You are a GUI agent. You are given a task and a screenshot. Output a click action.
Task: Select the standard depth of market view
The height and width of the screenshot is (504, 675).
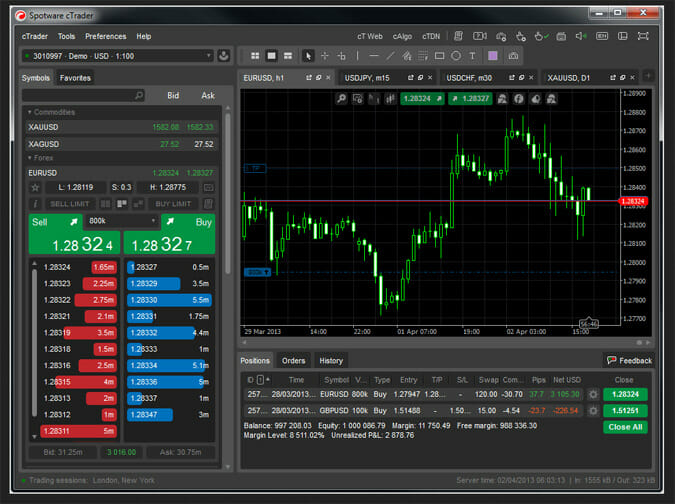click(x=105, y=204)
